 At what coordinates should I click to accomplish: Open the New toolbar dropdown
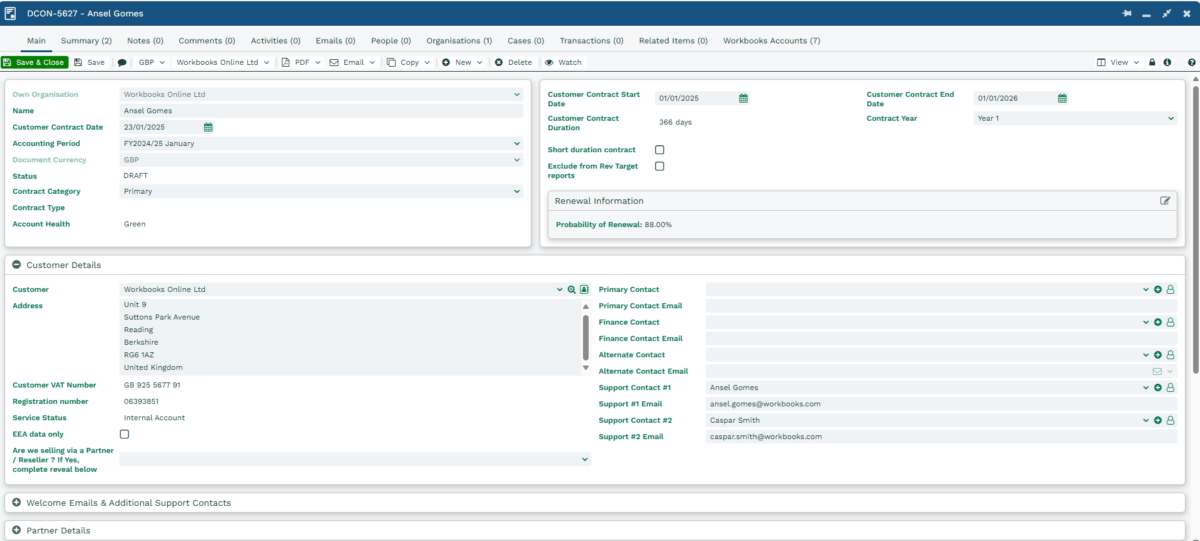coord(462,62)
